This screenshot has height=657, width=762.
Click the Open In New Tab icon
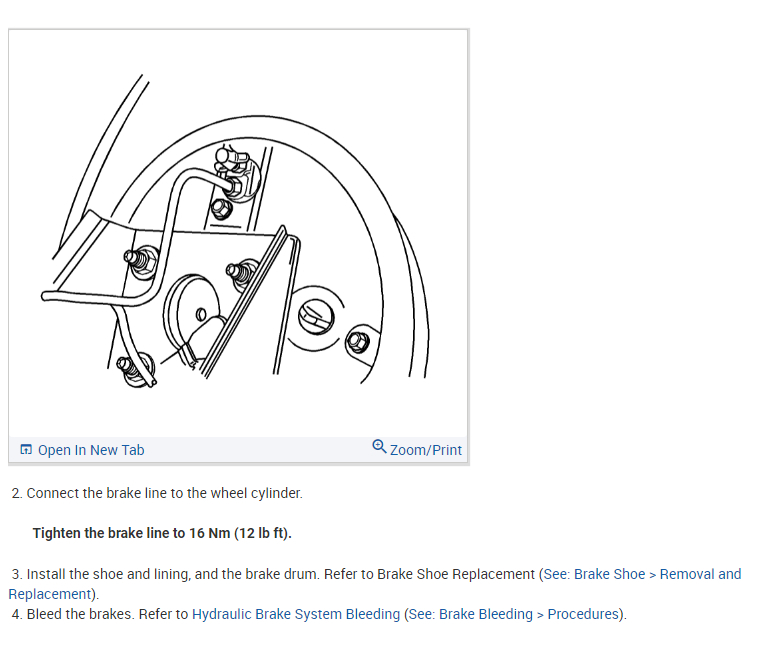click(26, 450)
